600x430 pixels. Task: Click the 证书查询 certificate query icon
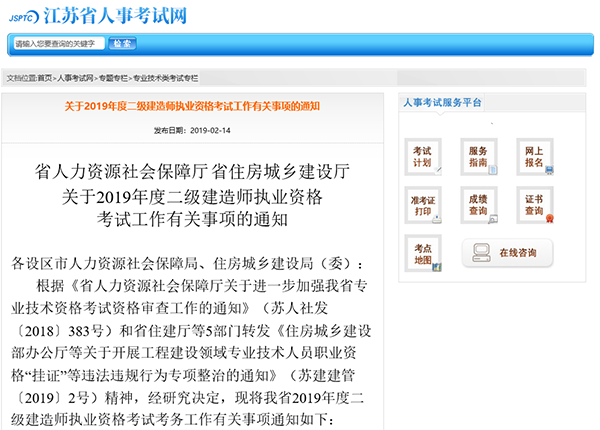pyautogui.click(x=535, y=205)
